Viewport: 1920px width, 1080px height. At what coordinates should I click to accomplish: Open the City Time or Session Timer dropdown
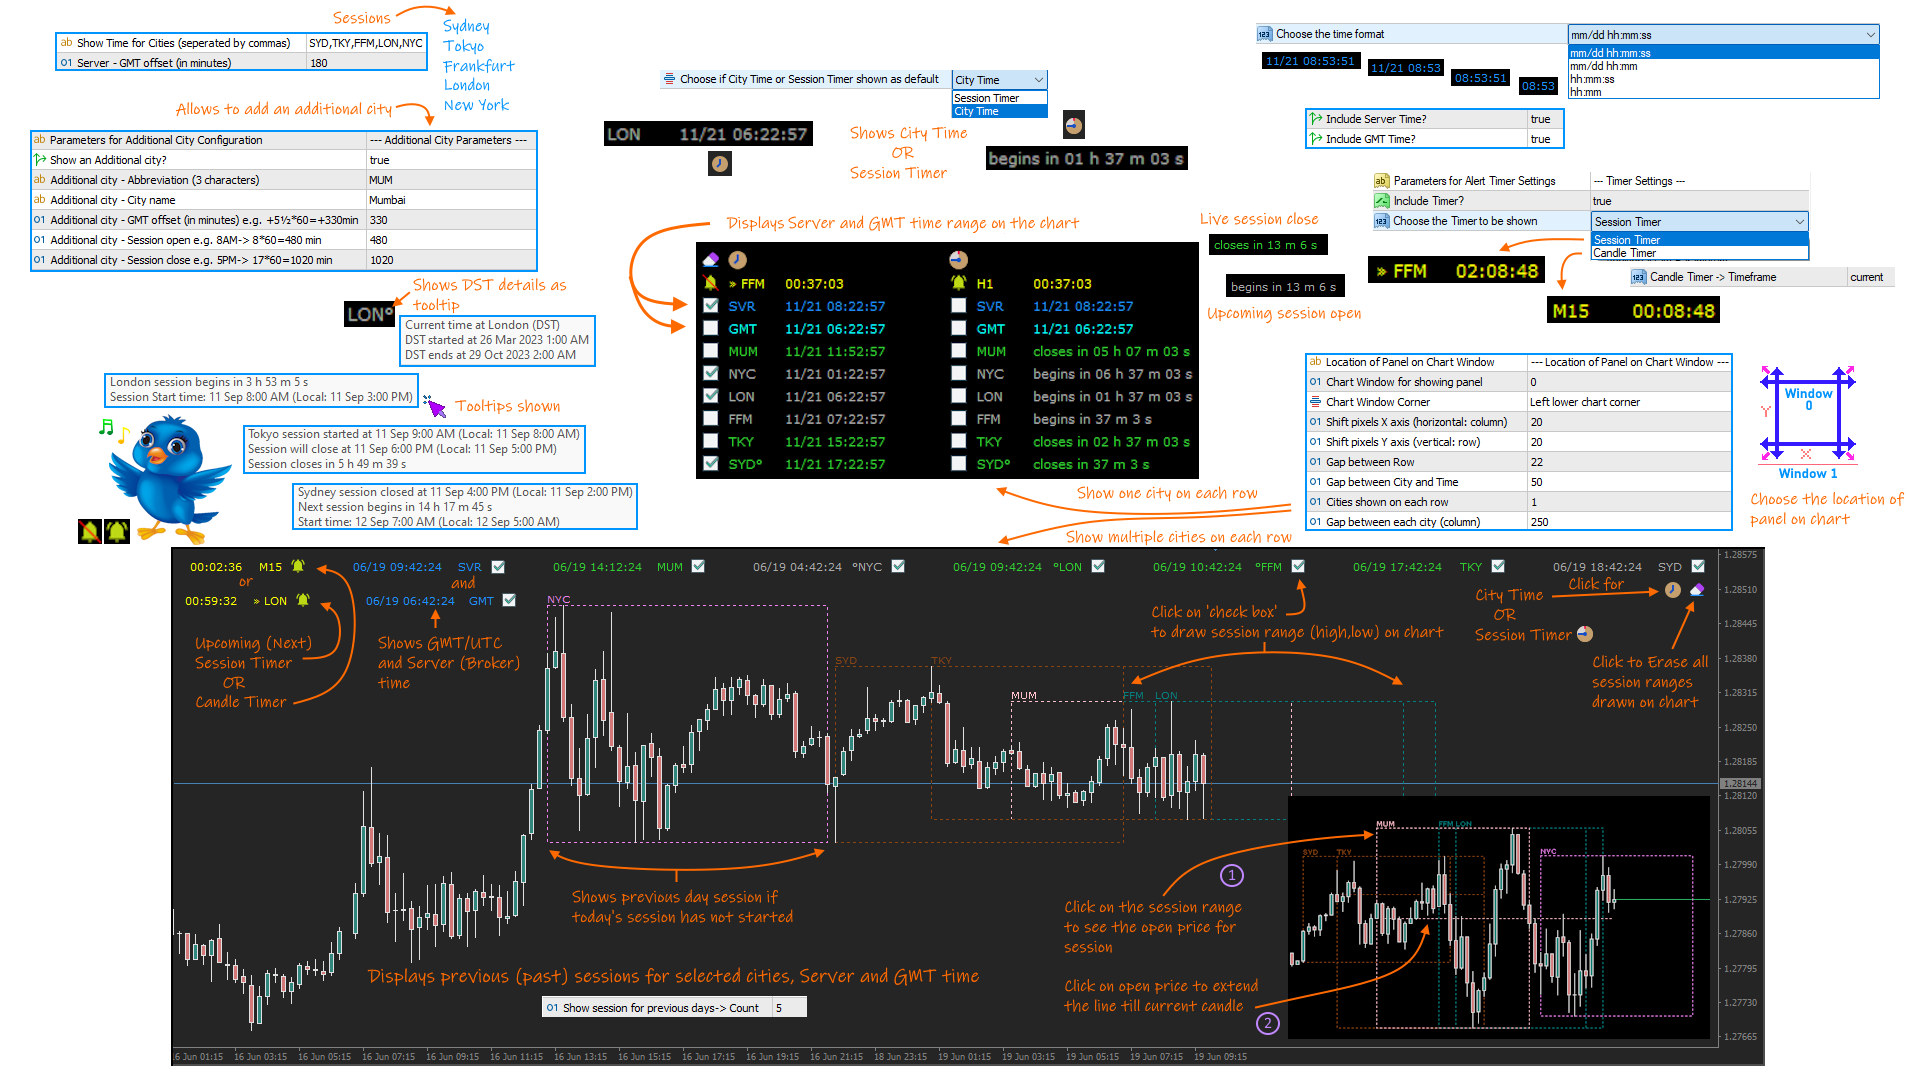coord(998,79)
